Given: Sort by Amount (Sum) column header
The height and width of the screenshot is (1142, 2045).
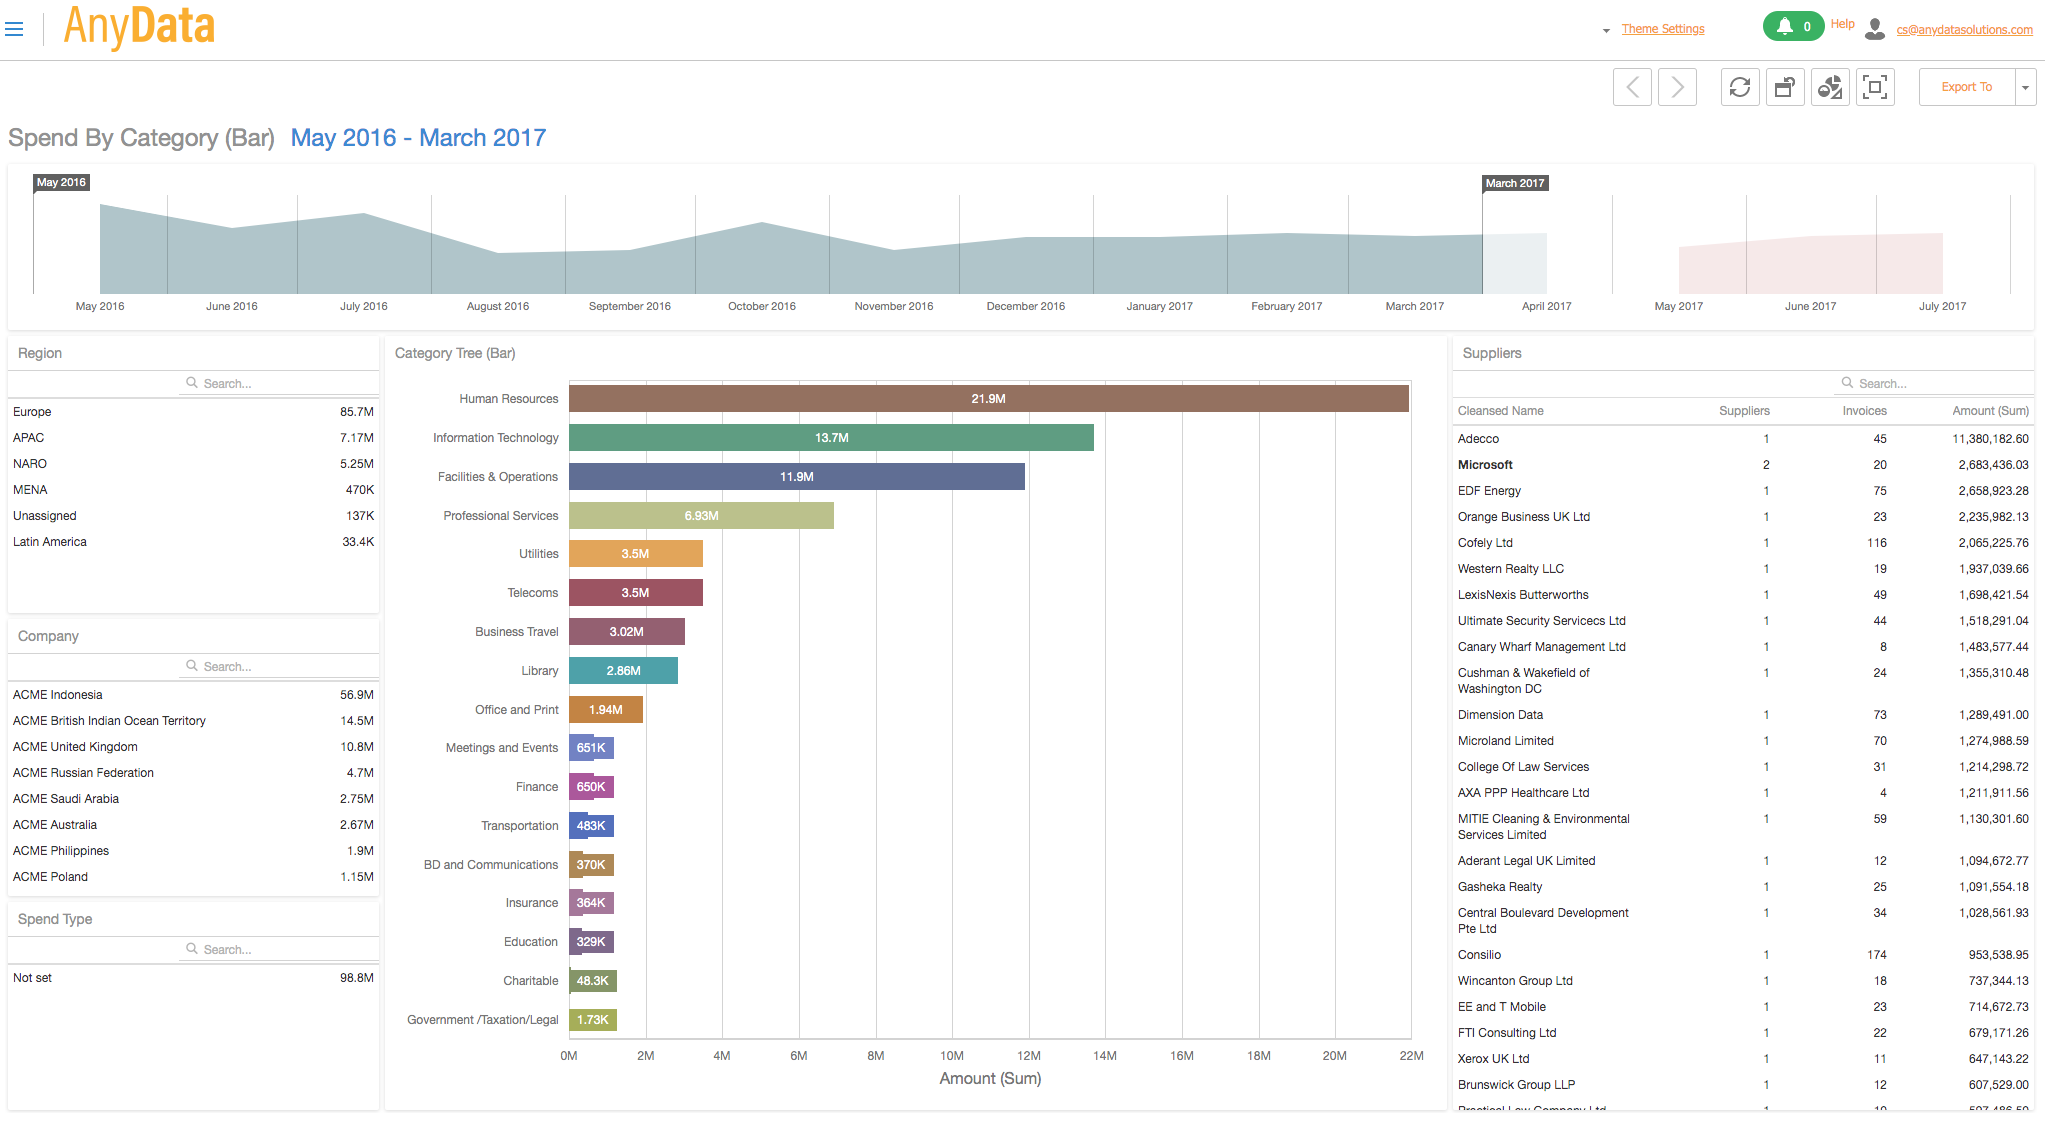Looking at the screenshot, I should point(1990,411).
